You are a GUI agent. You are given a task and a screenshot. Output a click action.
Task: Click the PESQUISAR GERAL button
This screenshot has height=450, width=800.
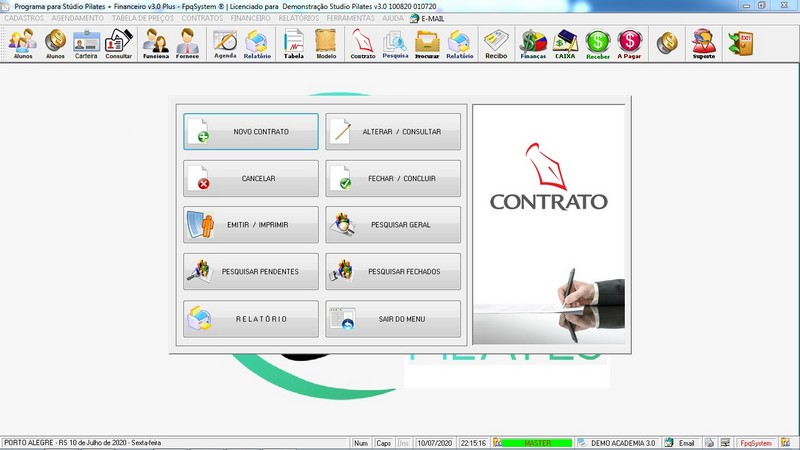pyautogui.click(x=393, y=224)
